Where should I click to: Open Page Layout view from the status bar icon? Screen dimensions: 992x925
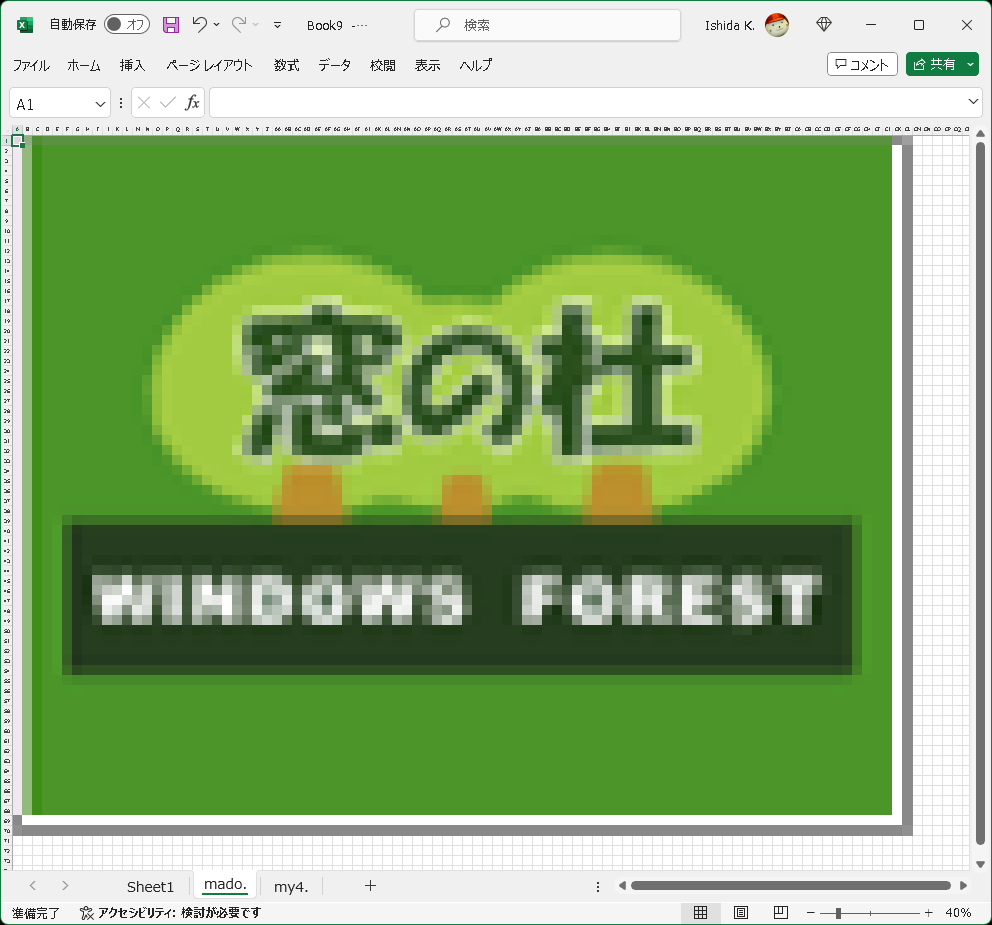click(x=740, y=912)
